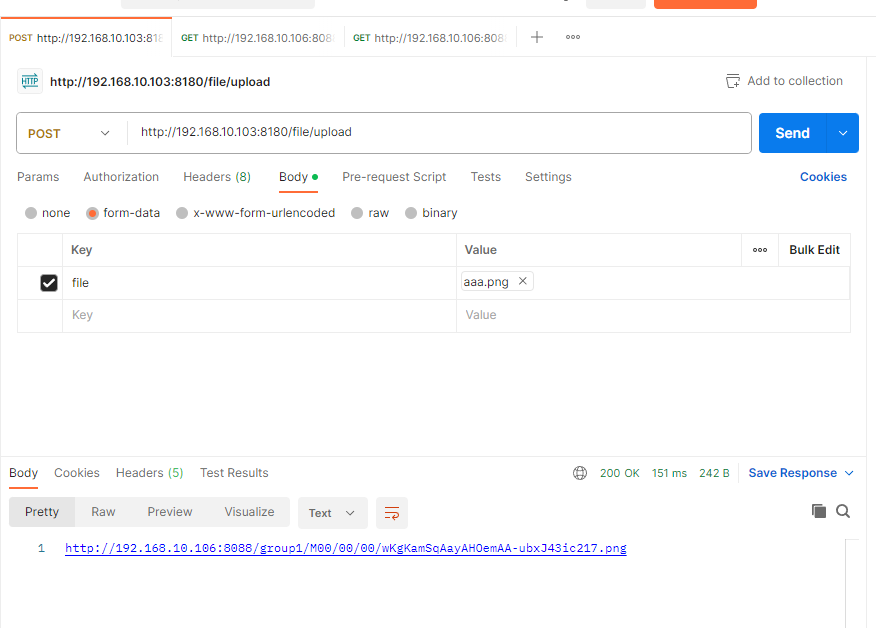Open form-data column options ellipsis
The height and width of the screenshot is (628, 876).
(x=760, y=250)
